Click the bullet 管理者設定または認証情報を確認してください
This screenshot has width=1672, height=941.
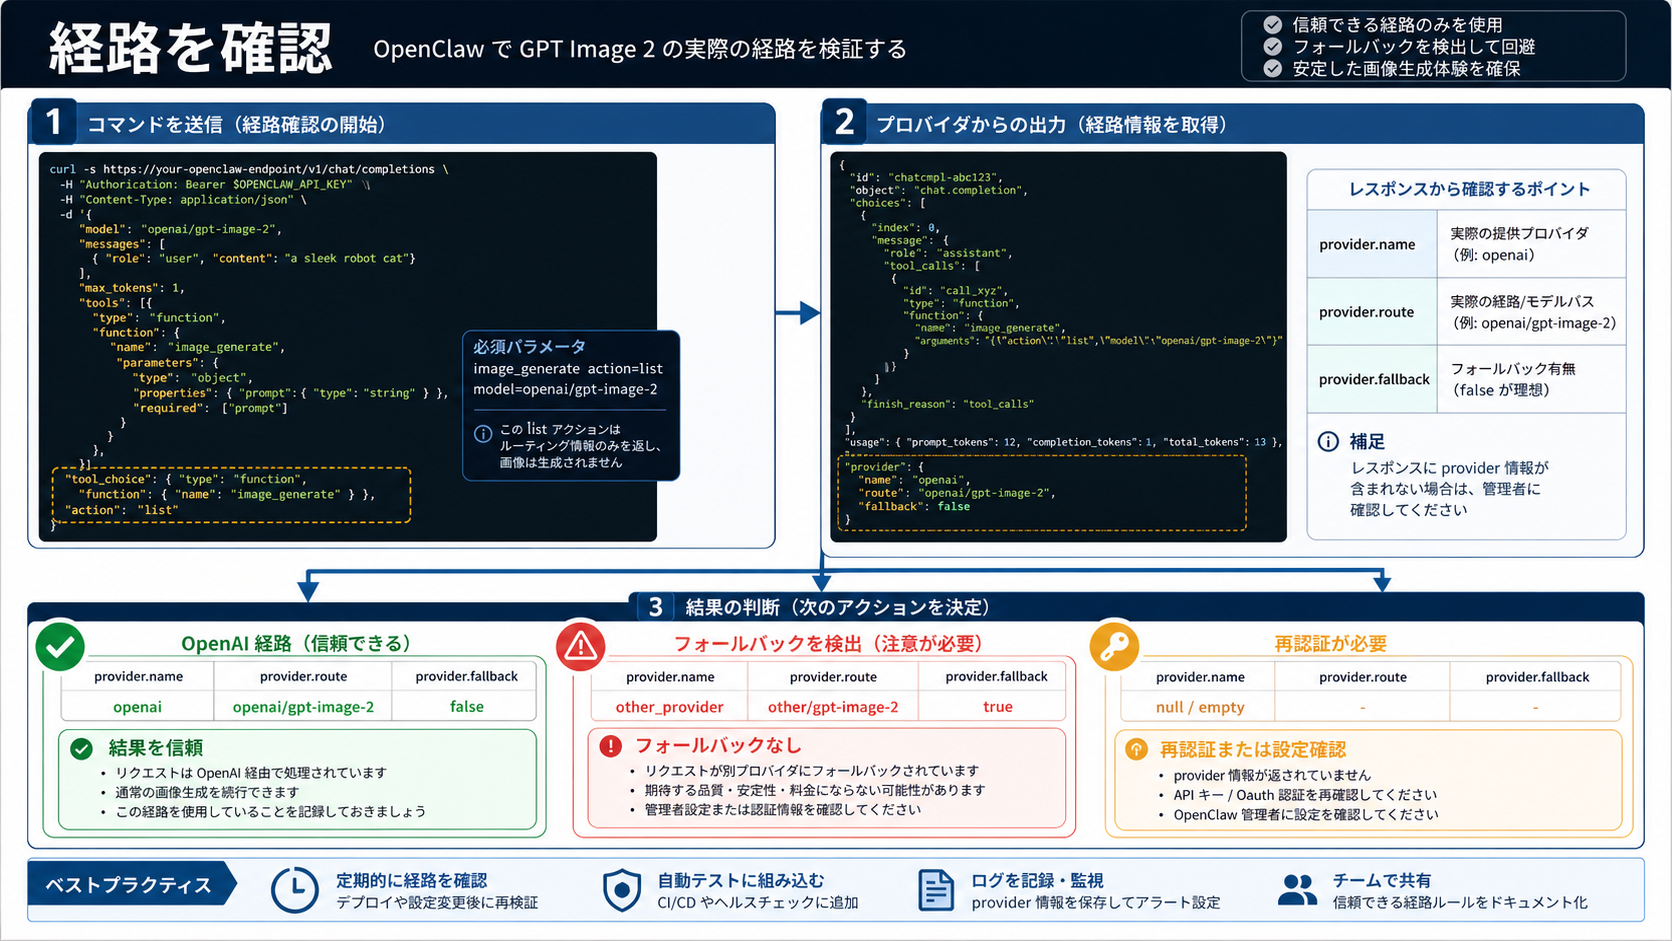[x=783, y=810]
